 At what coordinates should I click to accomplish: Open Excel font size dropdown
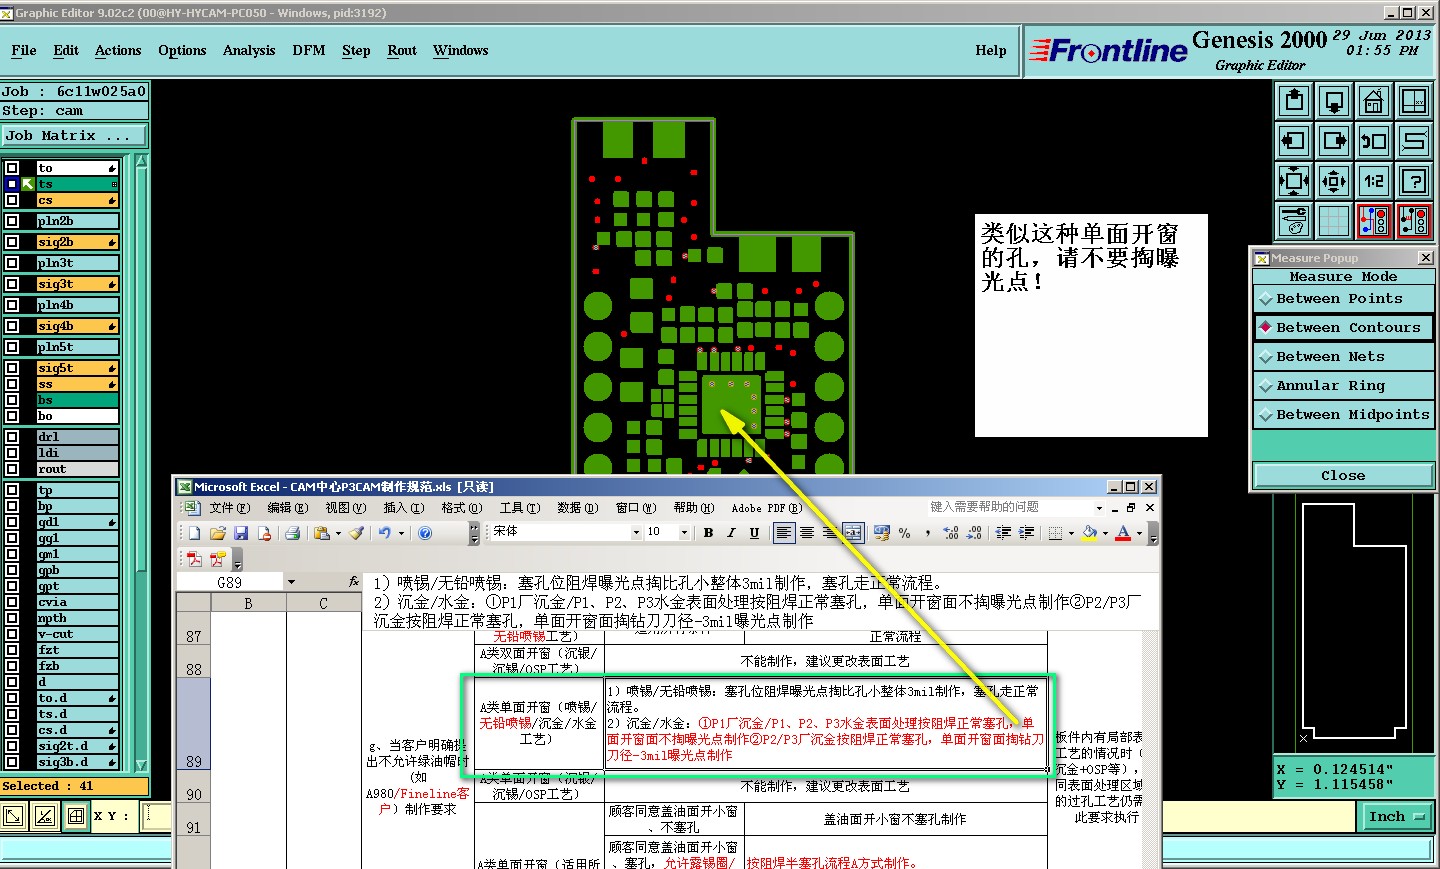click(x=684, y=533)
